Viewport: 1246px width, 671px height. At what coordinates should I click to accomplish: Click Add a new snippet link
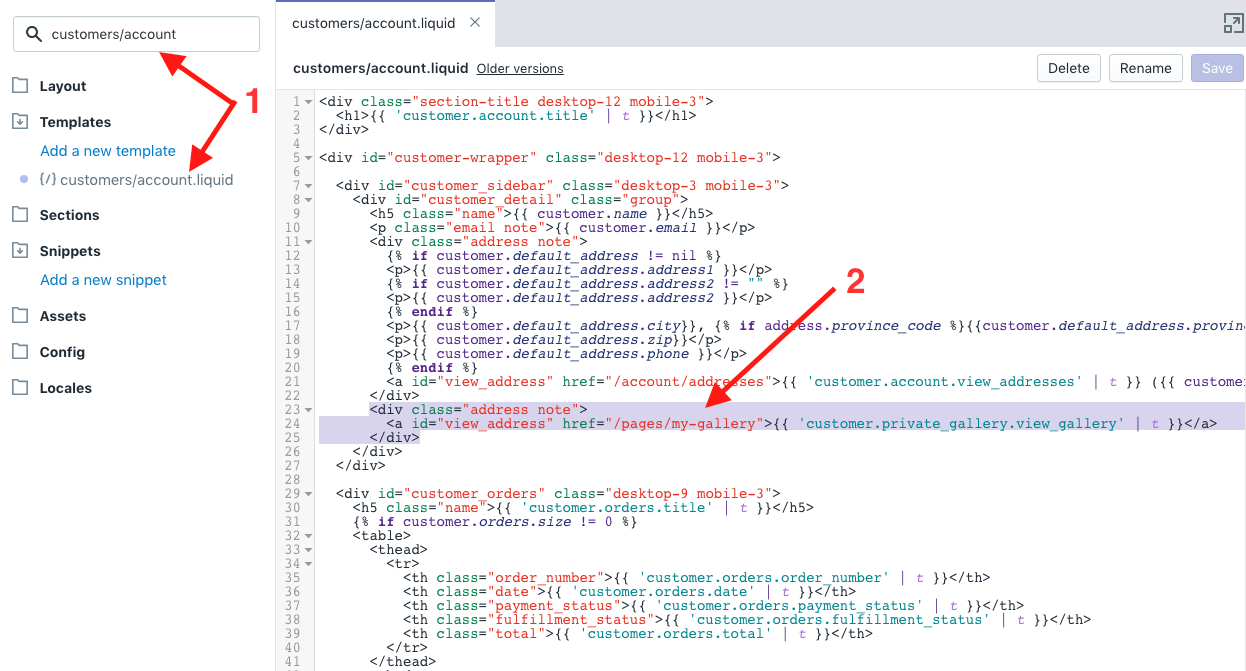click(103, 280)
